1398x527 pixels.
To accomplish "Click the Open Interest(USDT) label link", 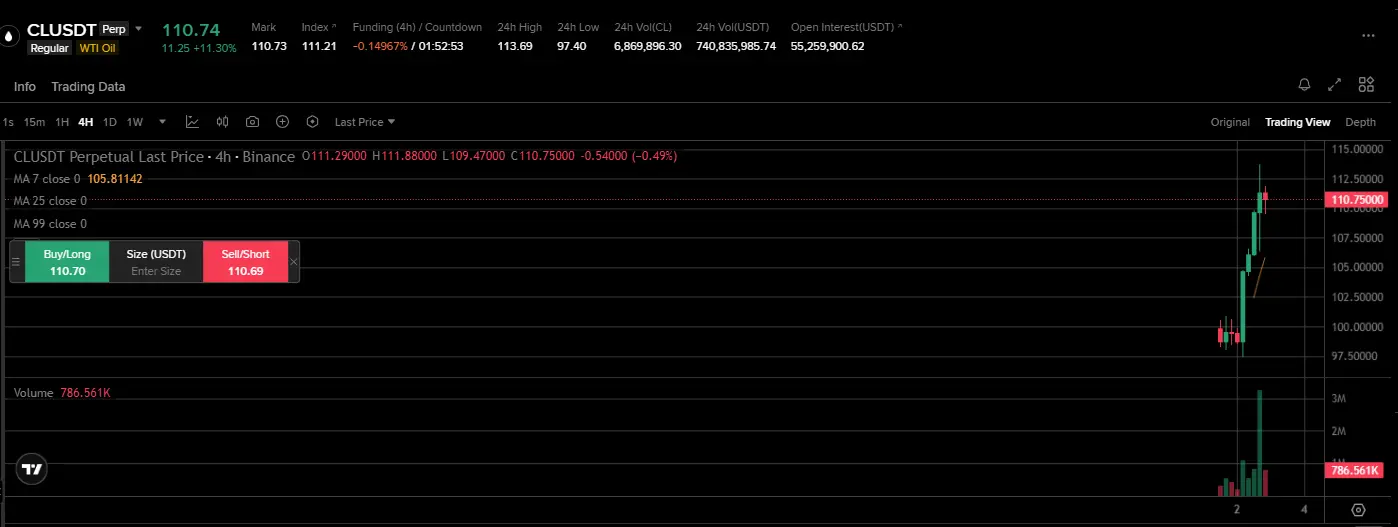I will 846,27.
